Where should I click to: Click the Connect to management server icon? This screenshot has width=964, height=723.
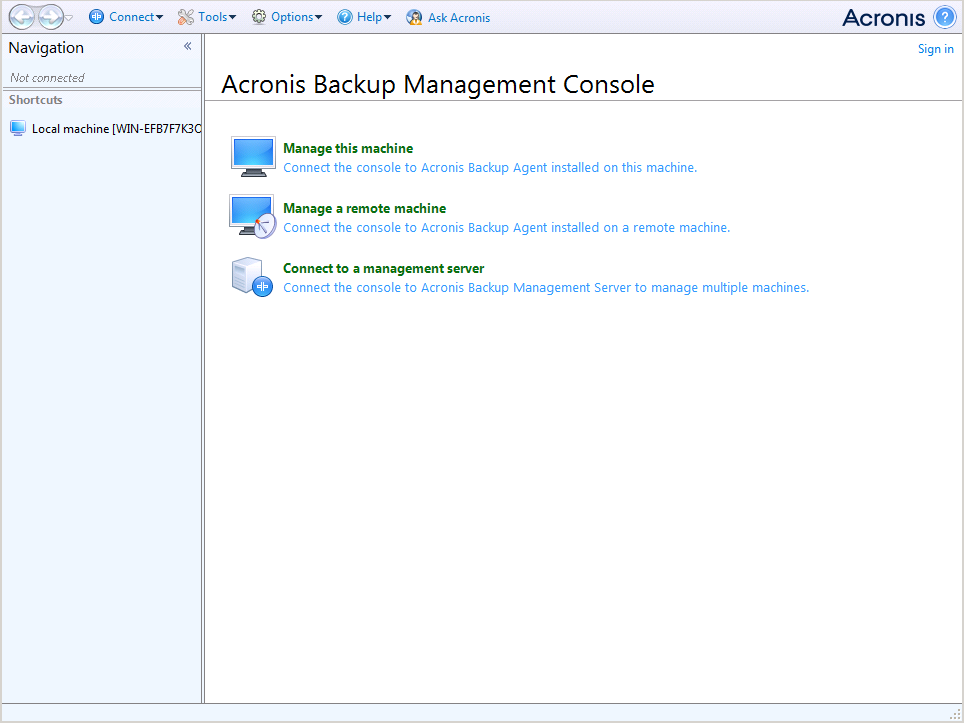click(x=251, y=276)
